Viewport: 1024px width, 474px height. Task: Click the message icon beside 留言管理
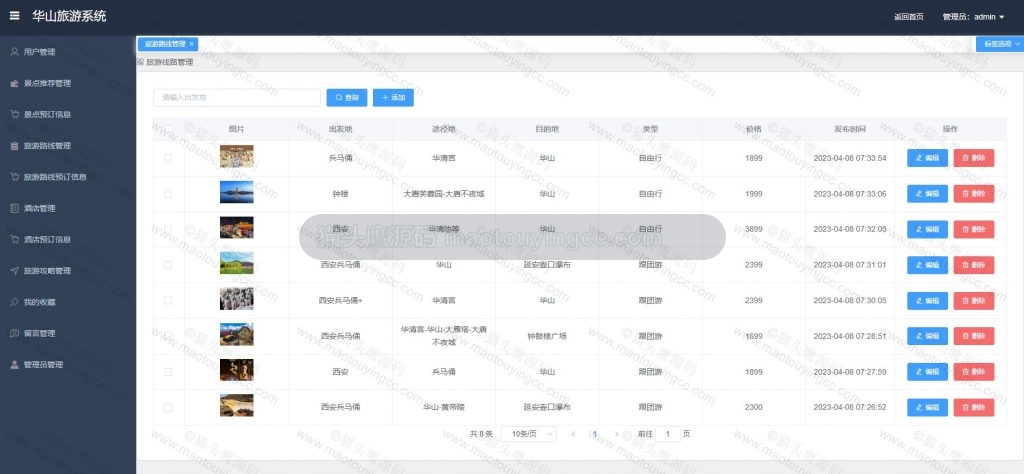click(x=14, y=333)
